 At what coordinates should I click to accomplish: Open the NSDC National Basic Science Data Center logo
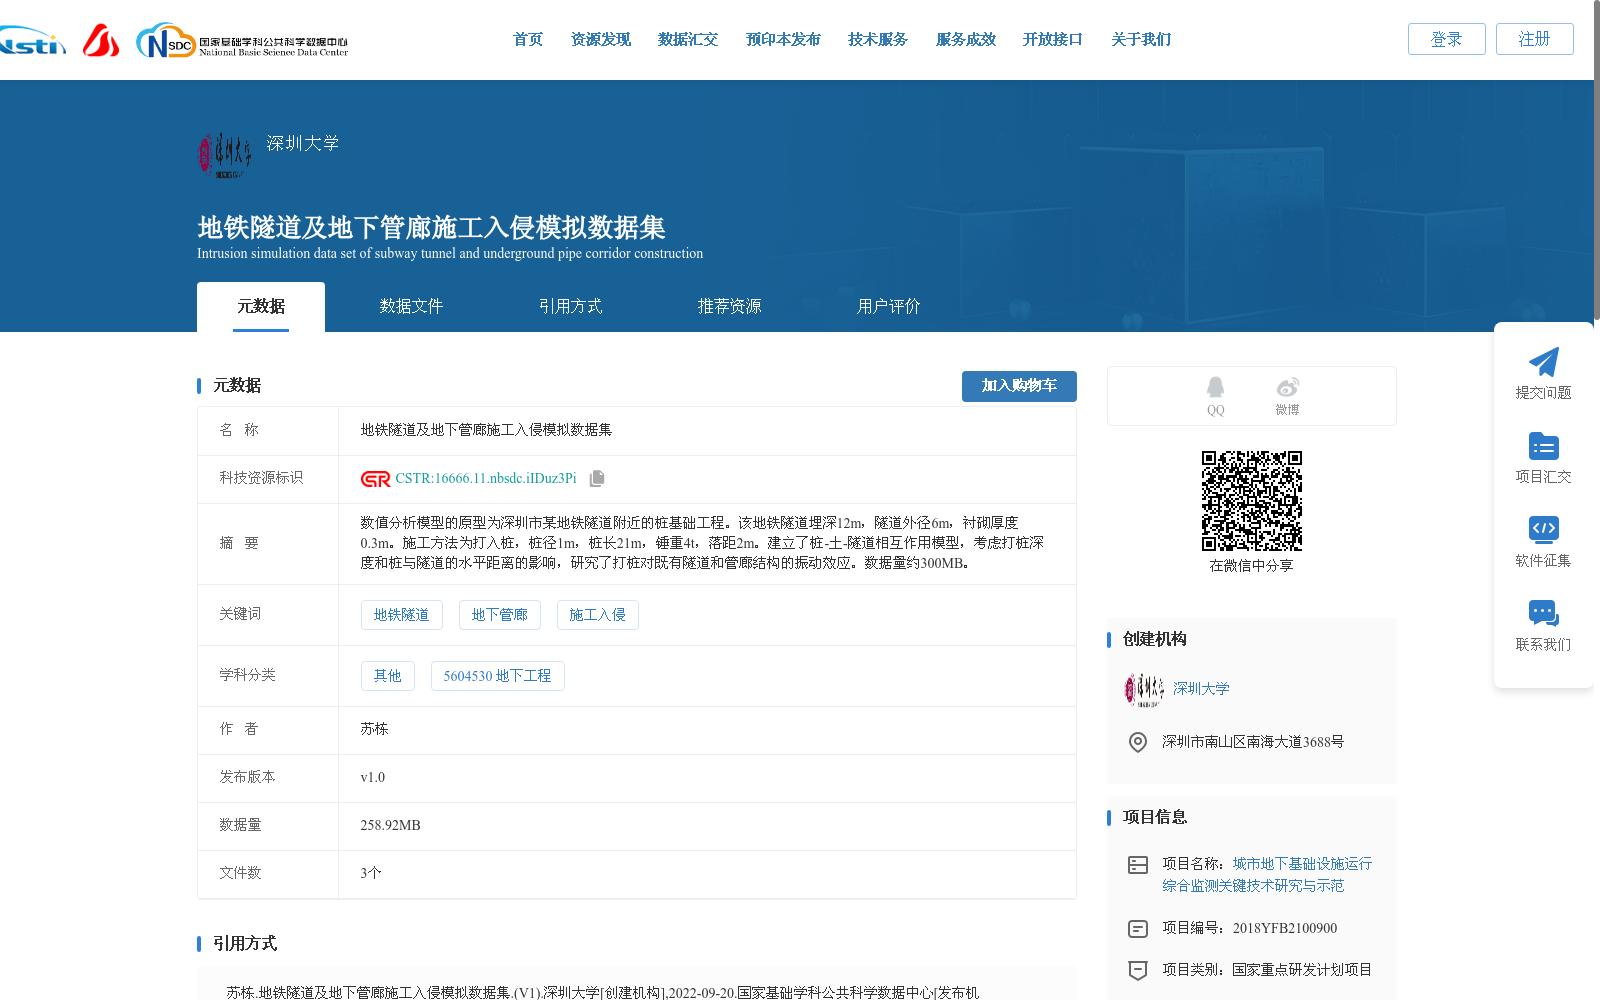click(242, 41)
